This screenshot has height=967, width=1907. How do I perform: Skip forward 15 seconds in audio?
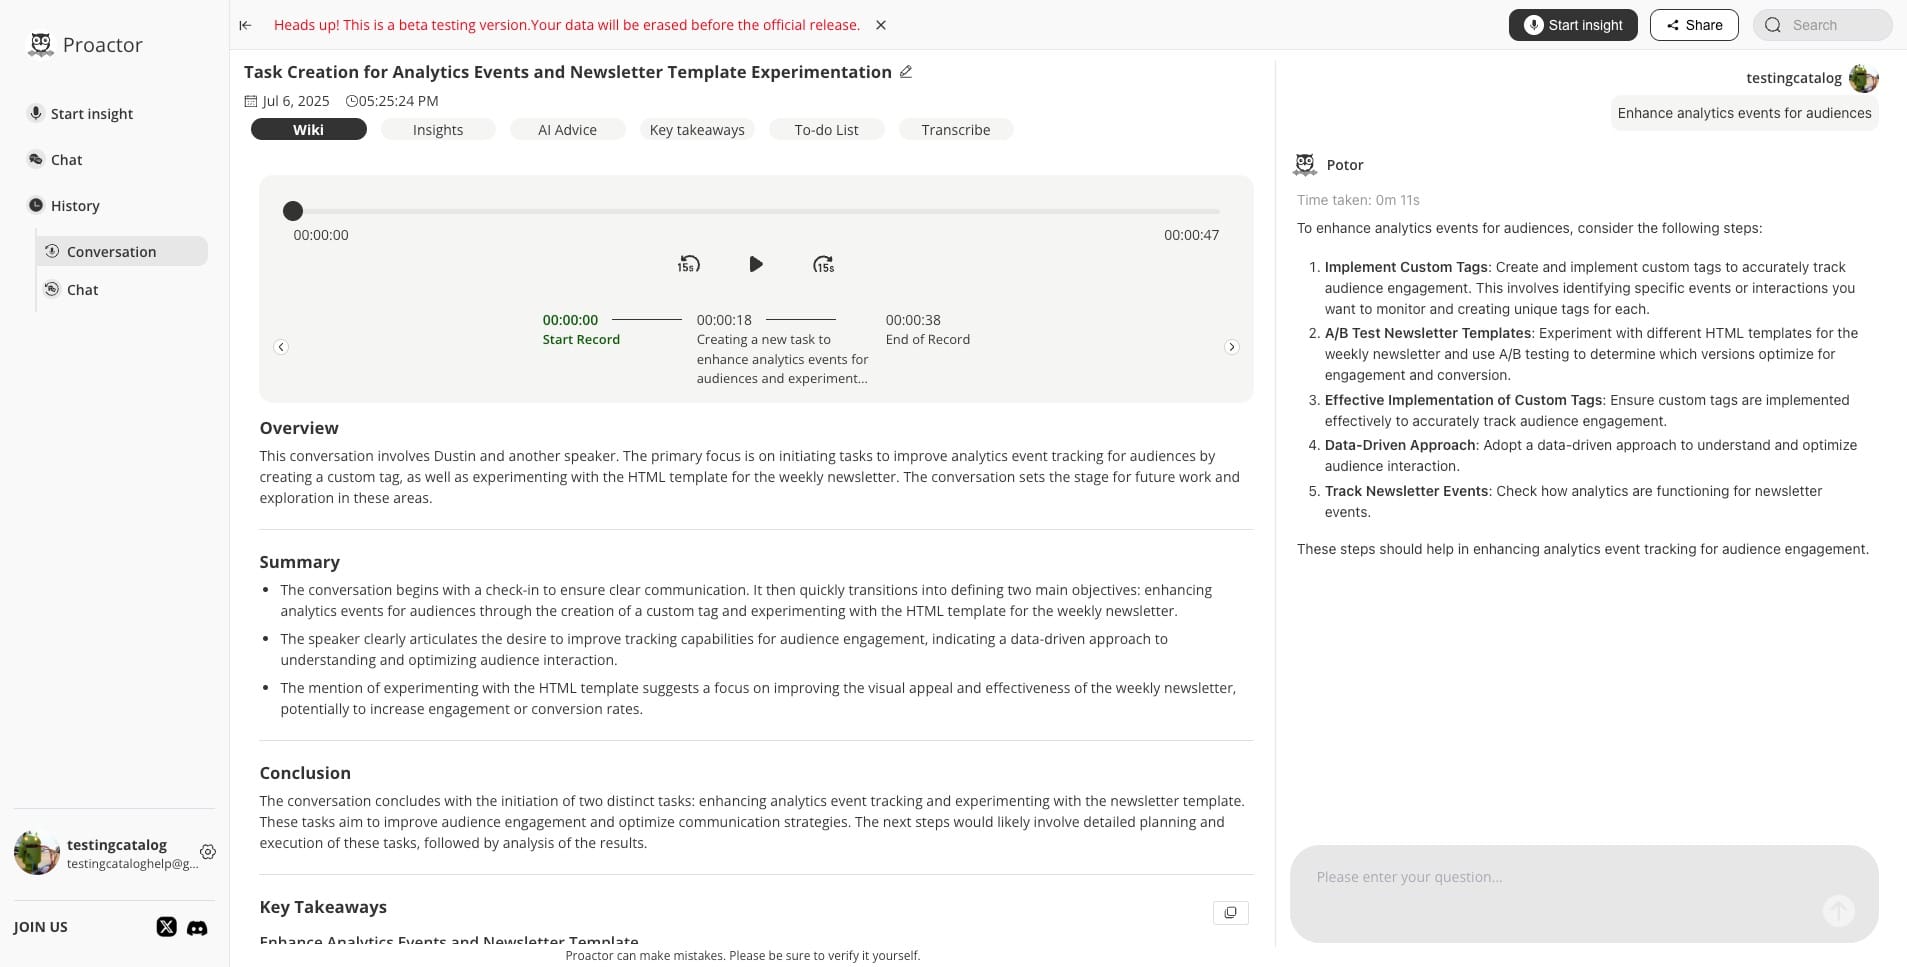[x=823, y=264]
